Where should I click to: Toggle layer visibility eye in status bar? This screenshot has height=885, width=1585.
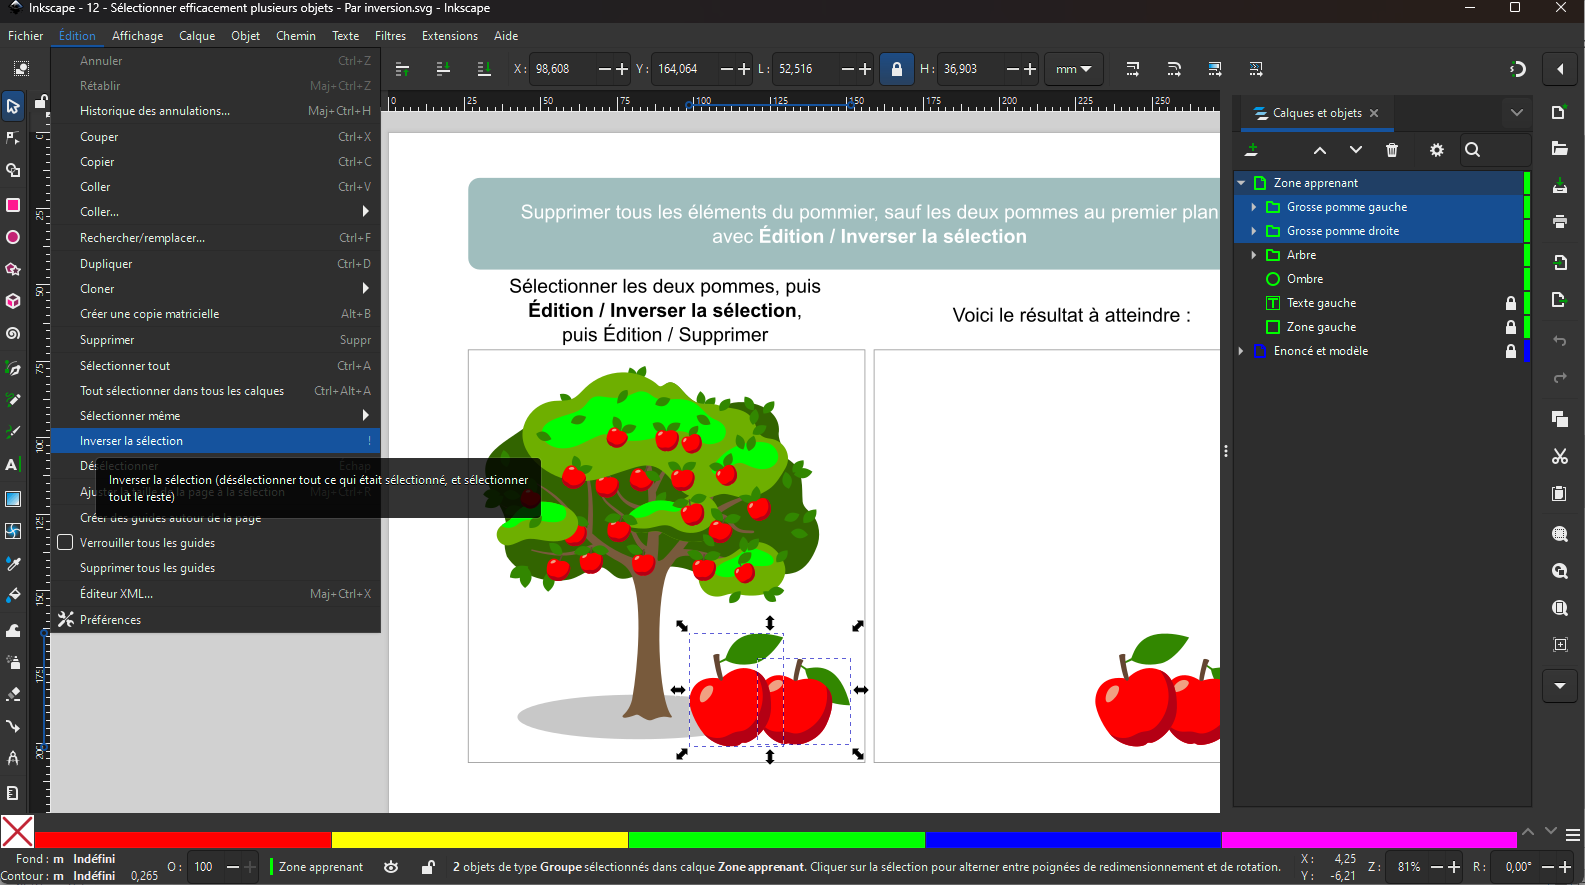pos(391,867)
